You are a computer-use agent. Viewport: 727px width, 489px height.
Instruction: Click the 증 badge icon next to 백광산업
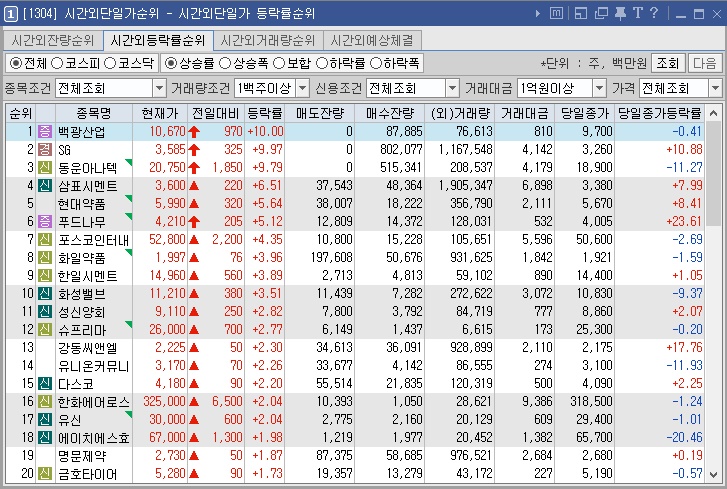tap(45, 131)
